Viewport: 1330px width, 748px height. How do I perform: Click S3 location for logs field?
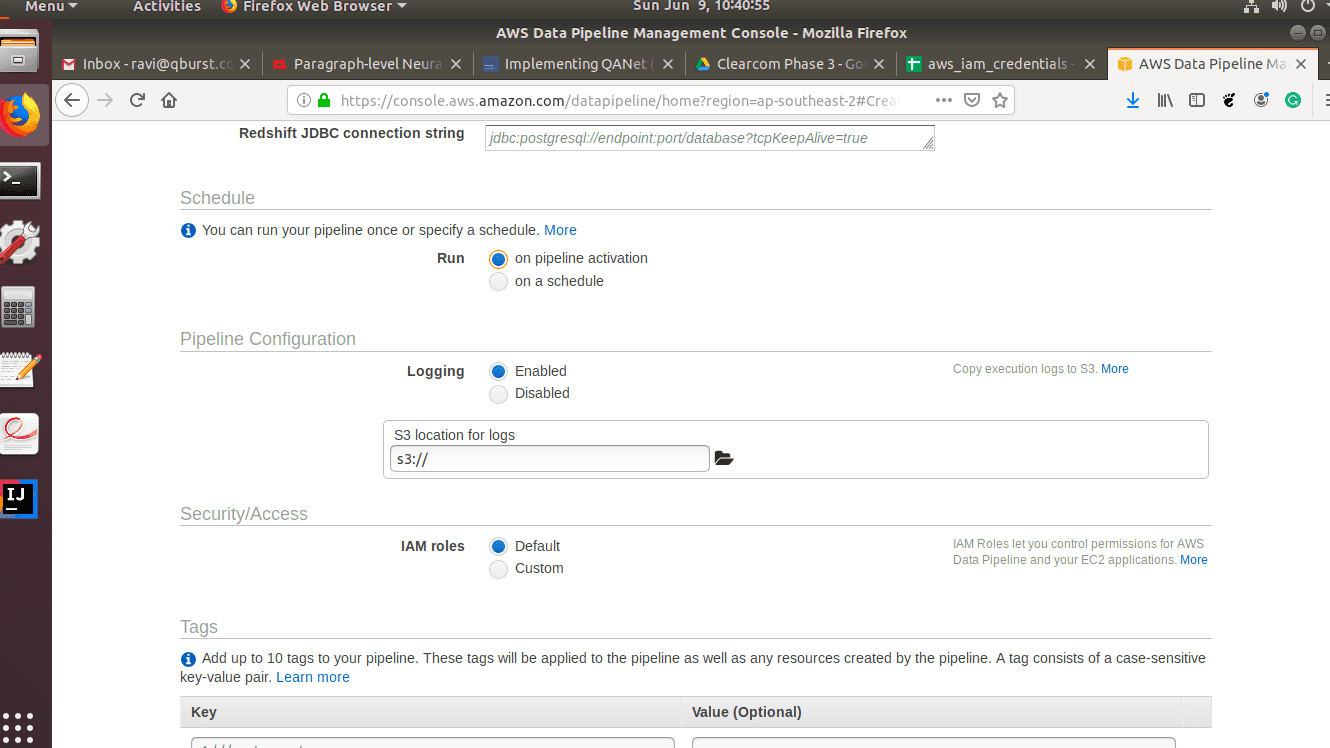coord(549,459)
